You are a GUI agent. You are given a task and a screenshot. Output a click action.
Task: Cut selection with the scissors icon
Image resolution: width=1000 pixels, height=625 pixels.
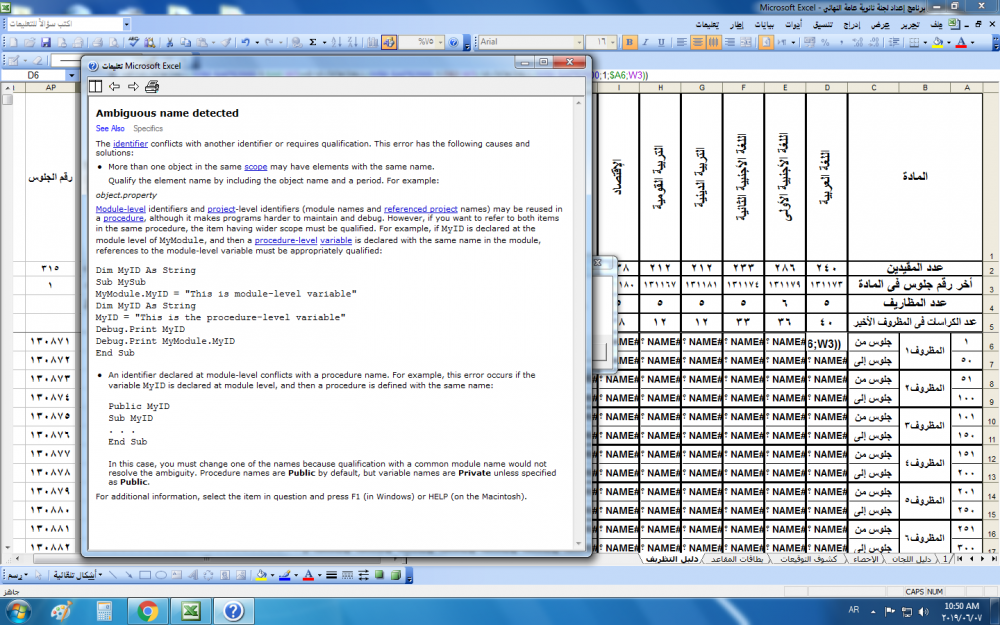tap(170, 42)
